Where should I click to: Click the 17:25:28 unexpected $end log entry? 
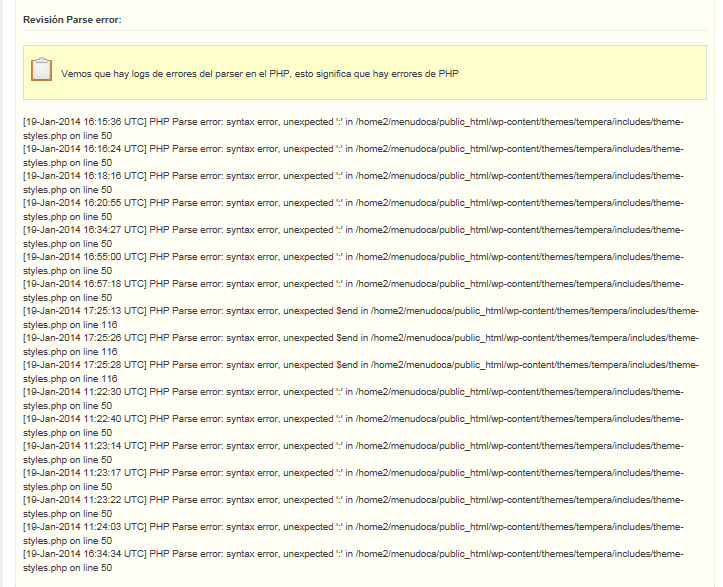tap(361, 372)
